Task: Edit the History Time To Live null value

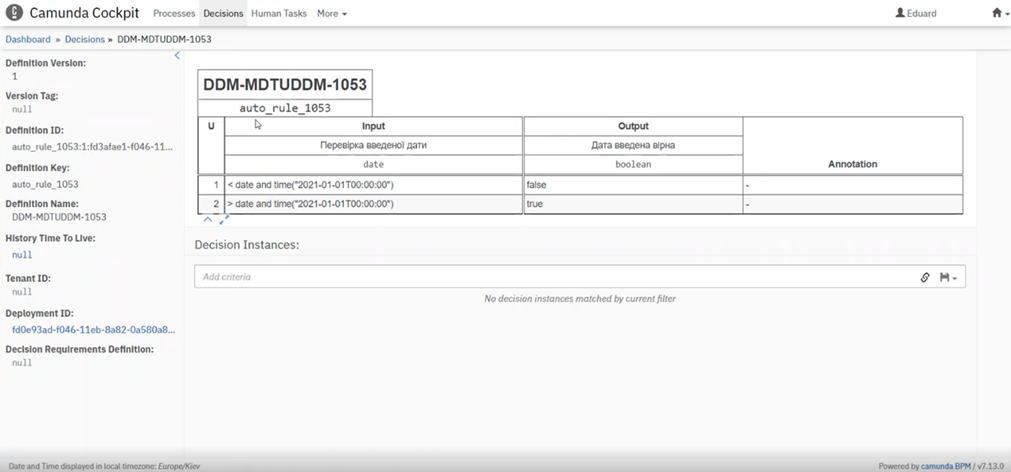Action: [x=22, y=255]
